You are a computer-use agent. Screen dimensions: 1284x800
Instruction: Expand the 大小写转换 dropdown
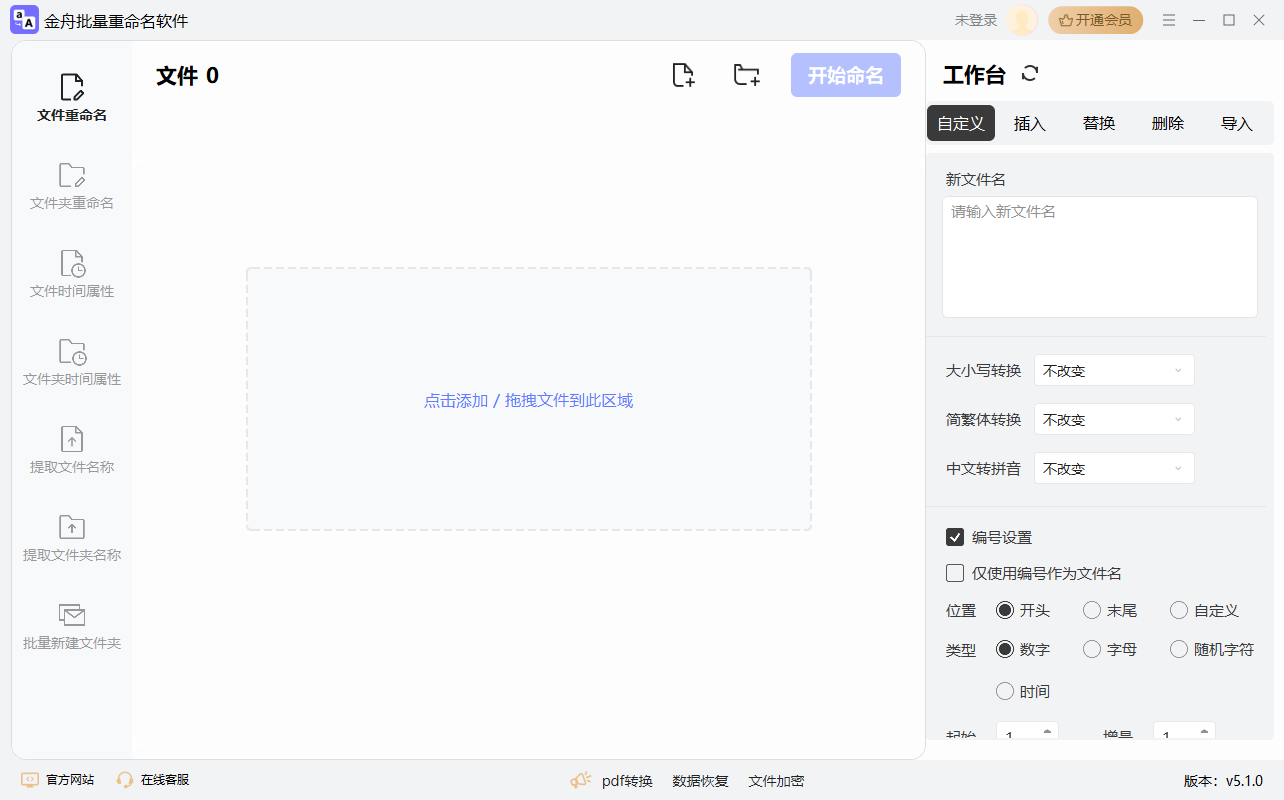[1114, 370]
